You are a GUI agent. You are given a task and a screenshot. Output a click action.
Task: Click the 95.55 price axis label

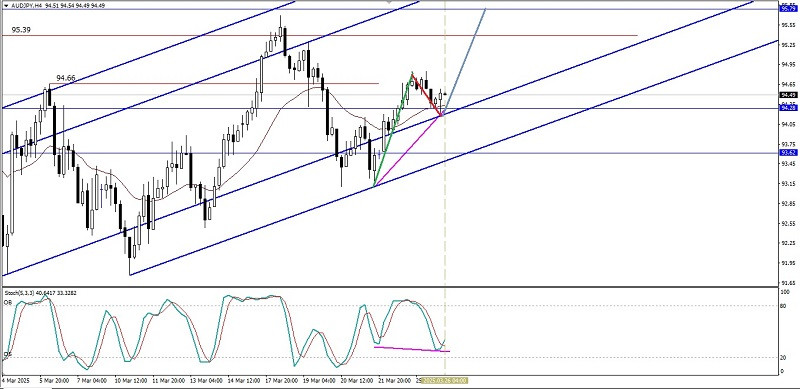[787, 25]
